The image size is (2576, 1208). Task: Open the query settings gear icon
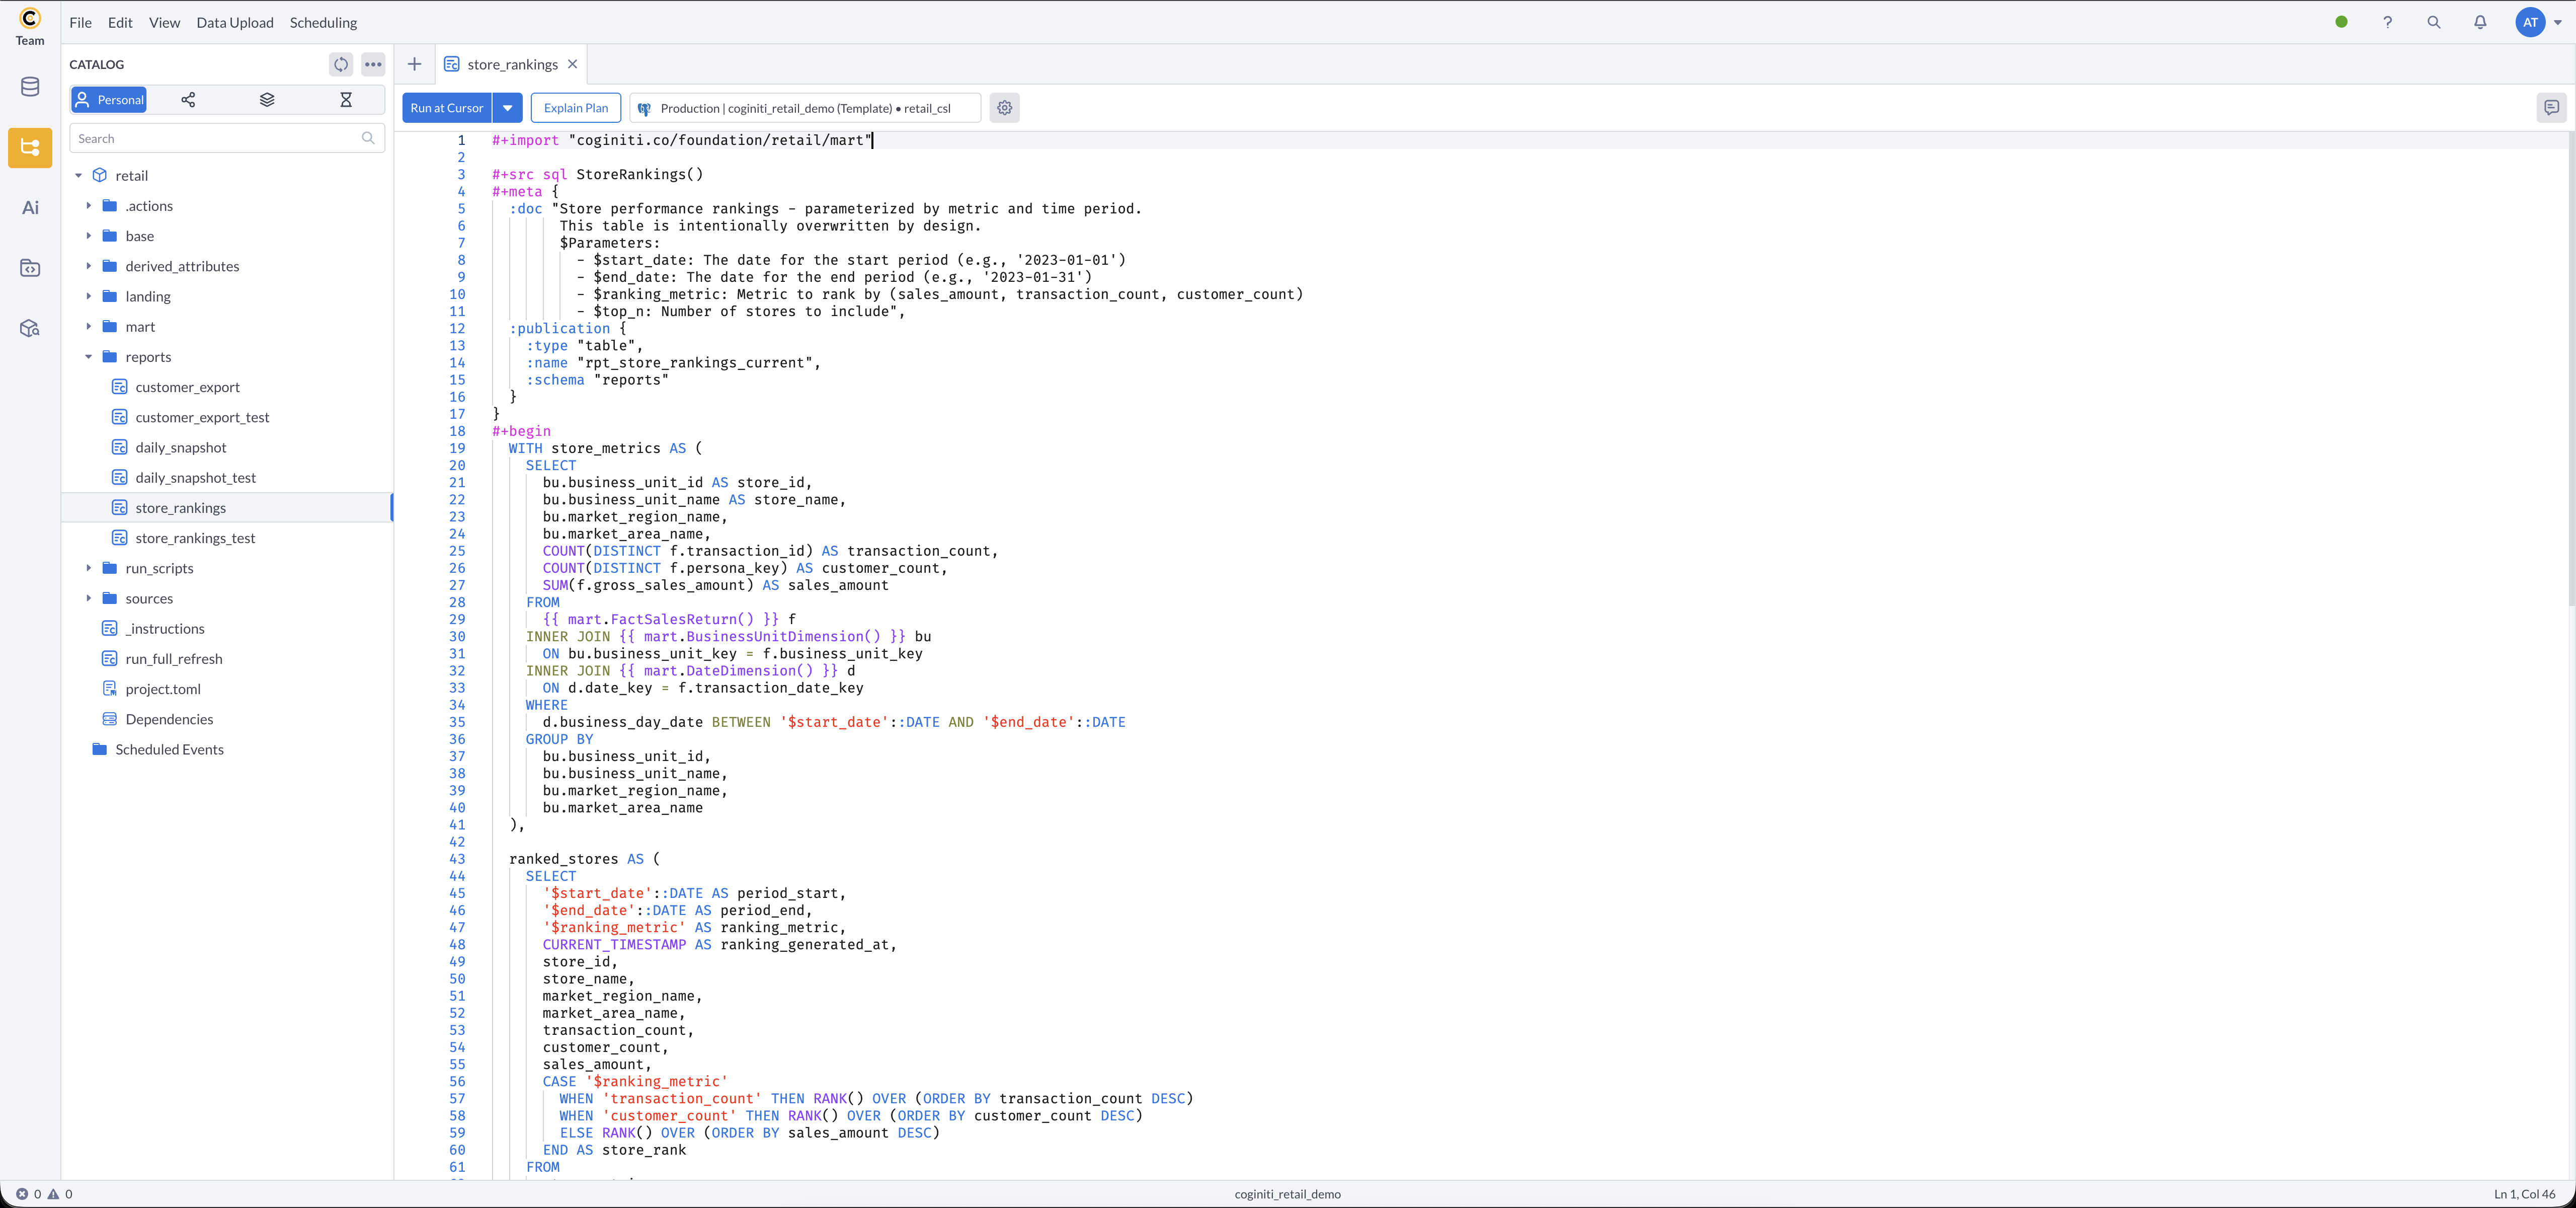click(1004, 108)
